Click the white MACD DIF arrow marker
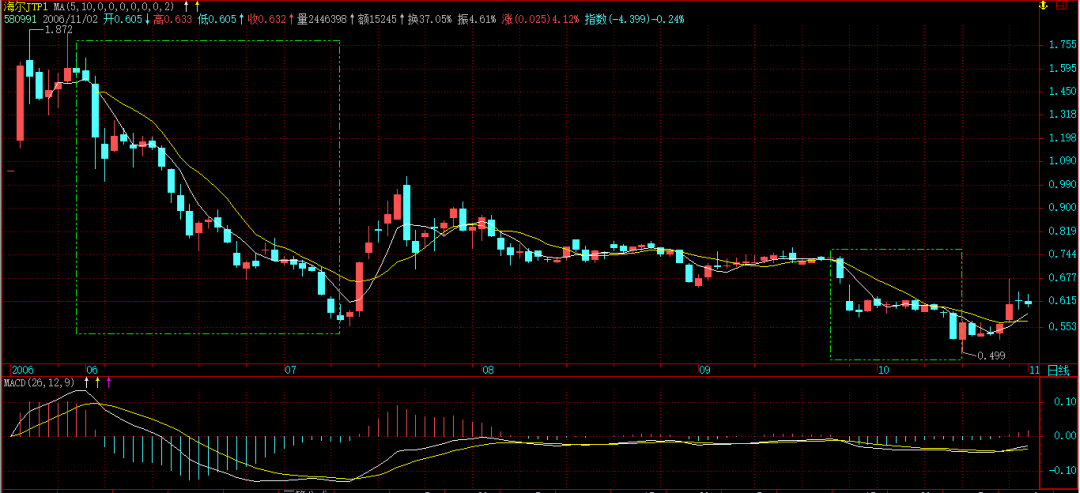Screen dimensions: 1080x493 pyautogui.click(x=87, y=382)
